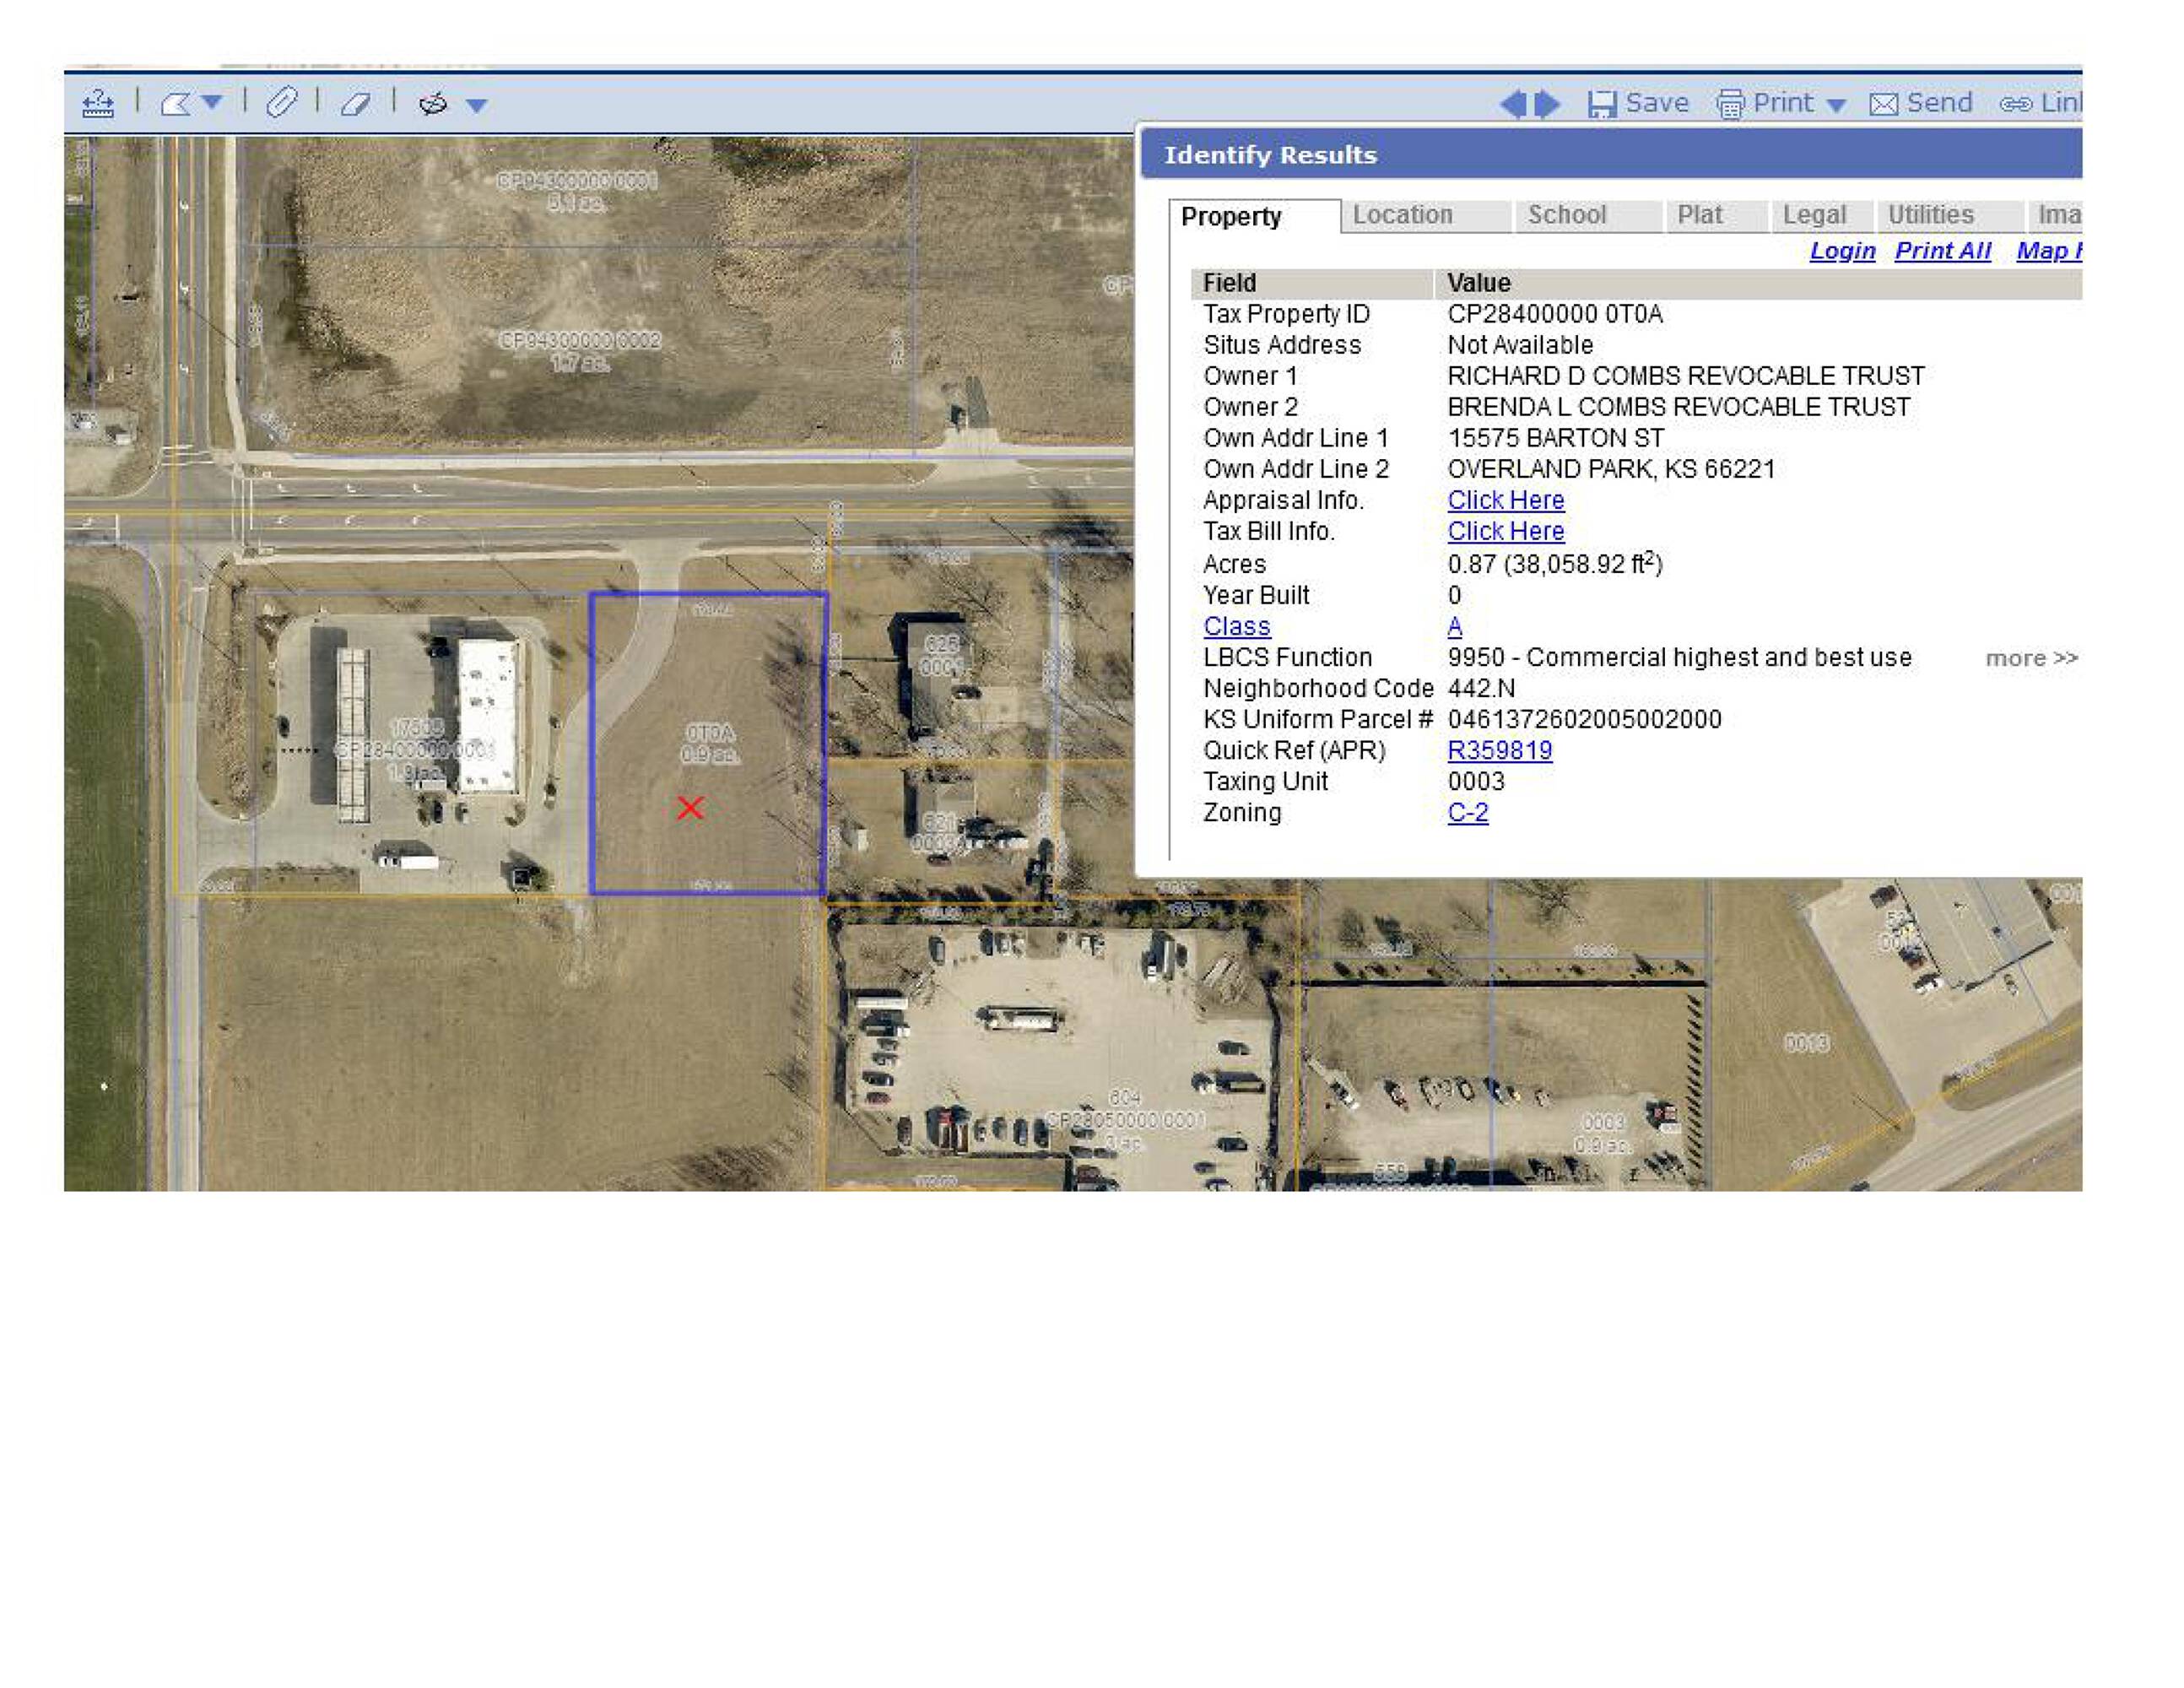Click the red X marker on parcel

coord(690,808)
